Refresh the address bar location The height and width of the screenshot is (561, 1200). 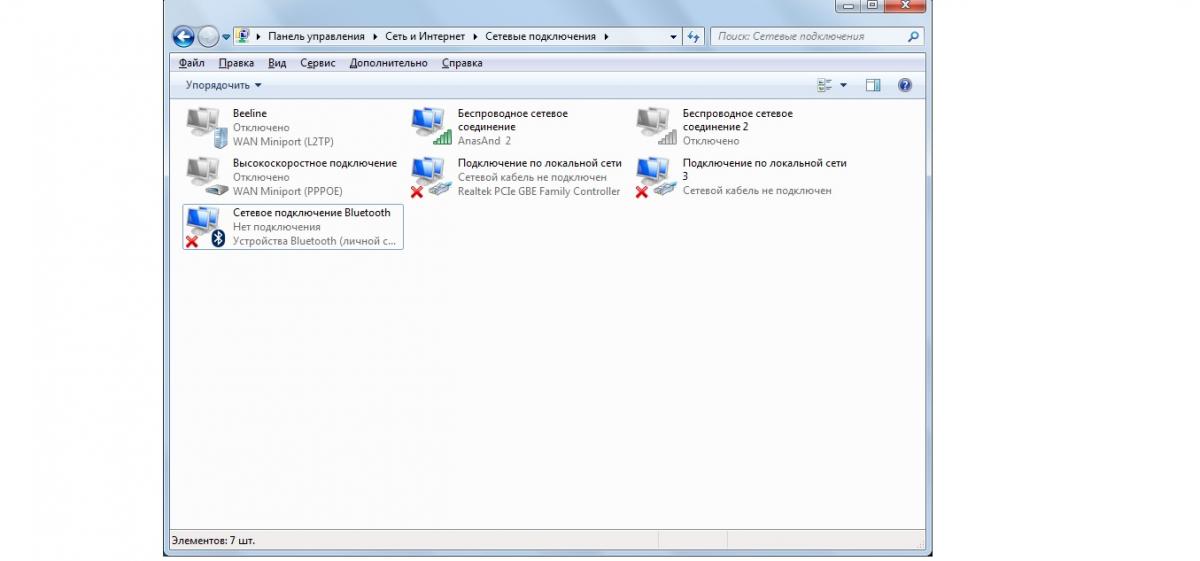[x=694, y=37]
